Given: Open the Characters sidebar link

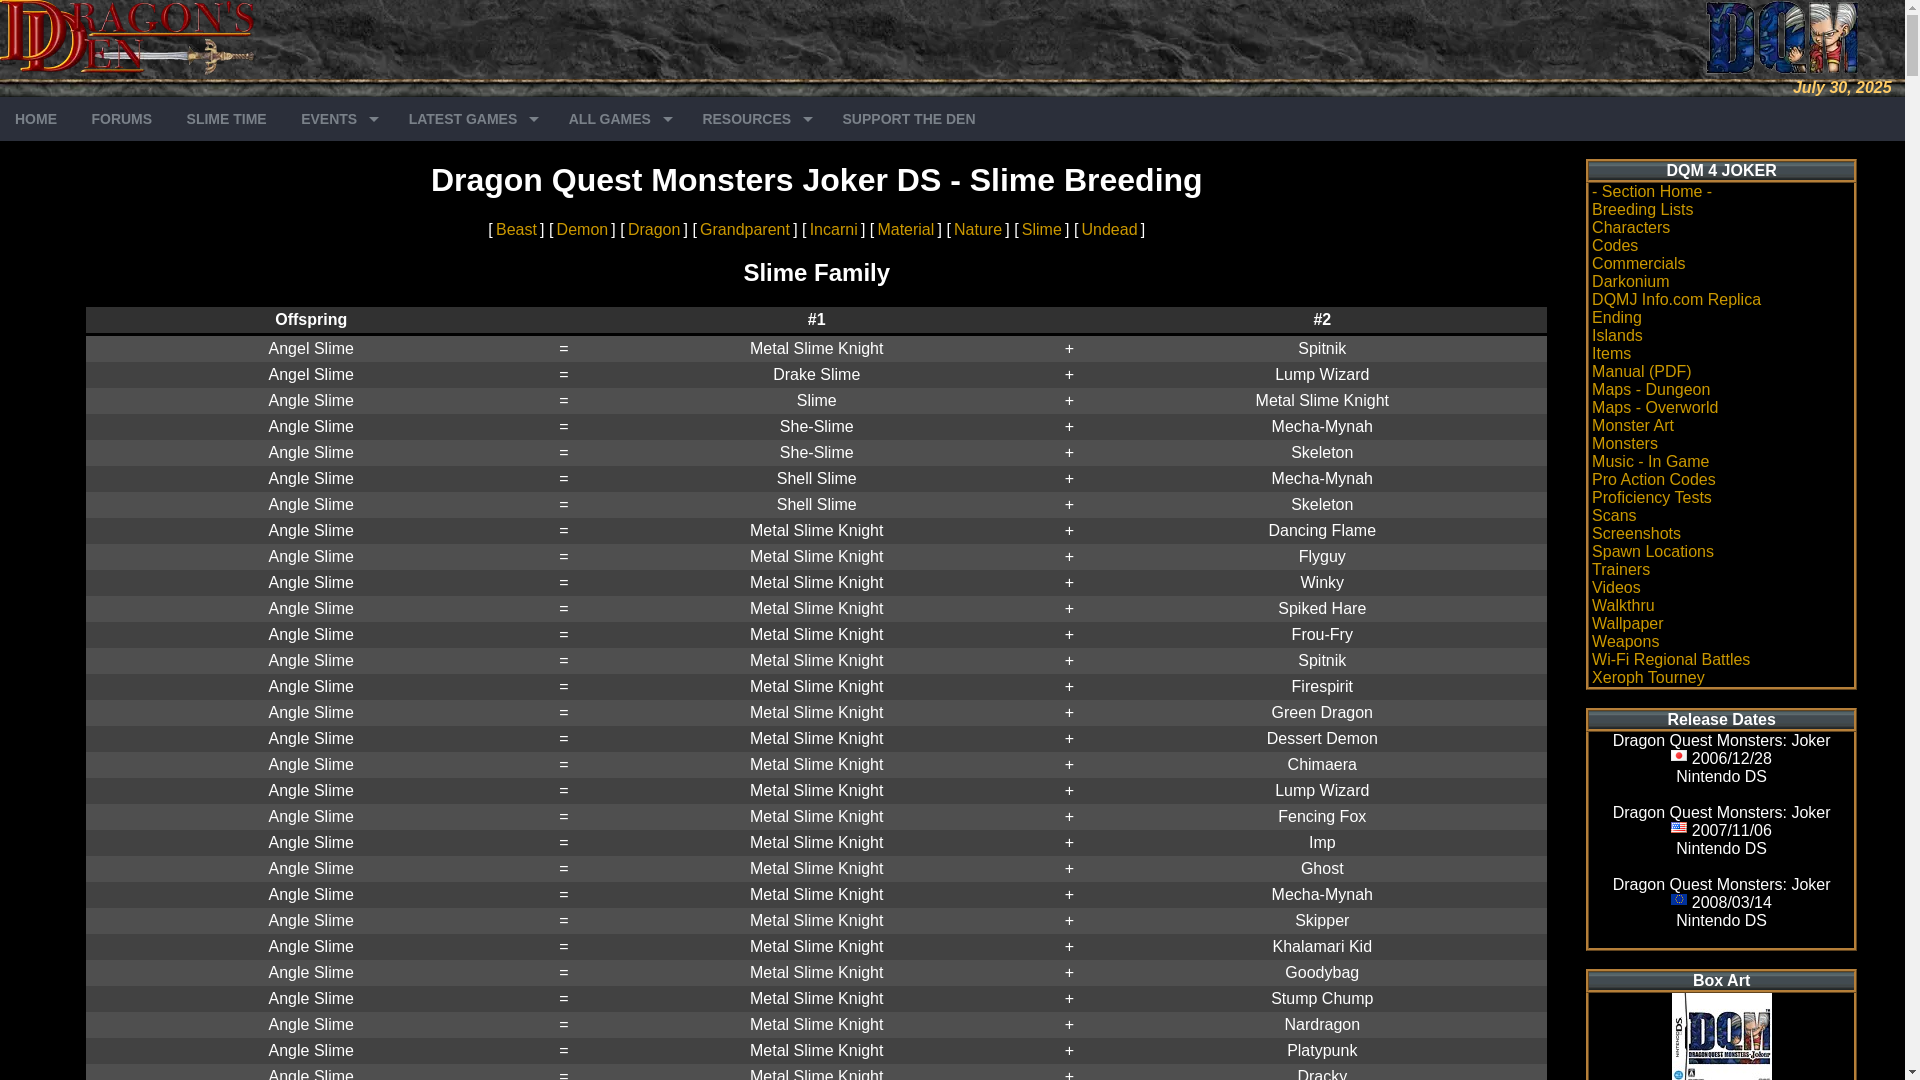Looking at the screenshot, I should point(1631,228).
